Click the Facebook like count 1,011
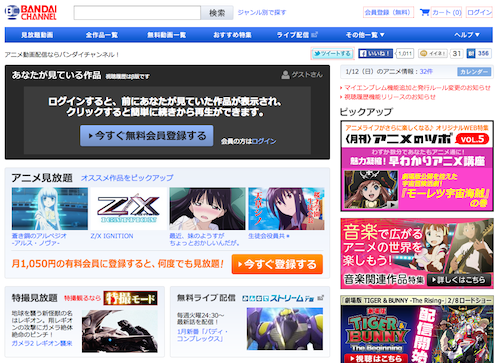500x363 pixels. pos(405,53)
